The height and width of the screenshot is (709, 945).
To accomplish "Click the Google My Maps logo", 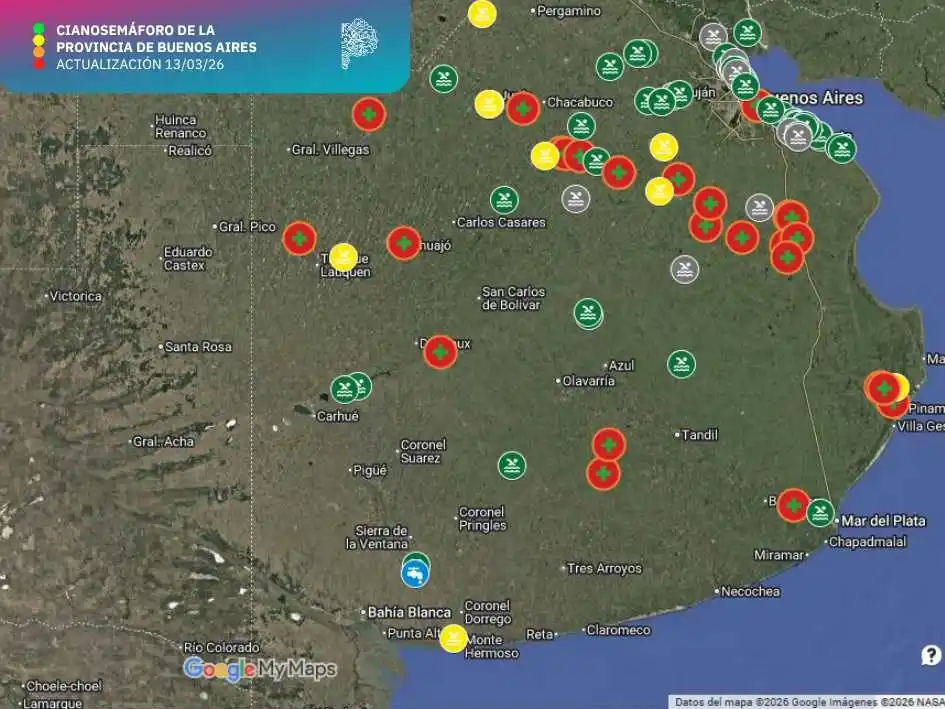I will click(x=260, y=669).
